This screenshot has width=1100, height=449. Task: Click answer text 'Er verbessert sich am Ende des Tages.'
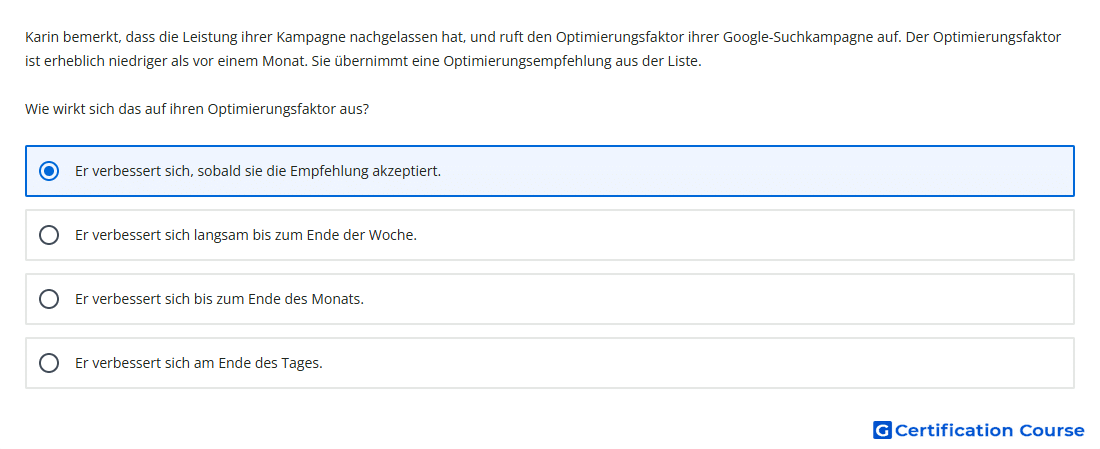(x=199, y=363)
